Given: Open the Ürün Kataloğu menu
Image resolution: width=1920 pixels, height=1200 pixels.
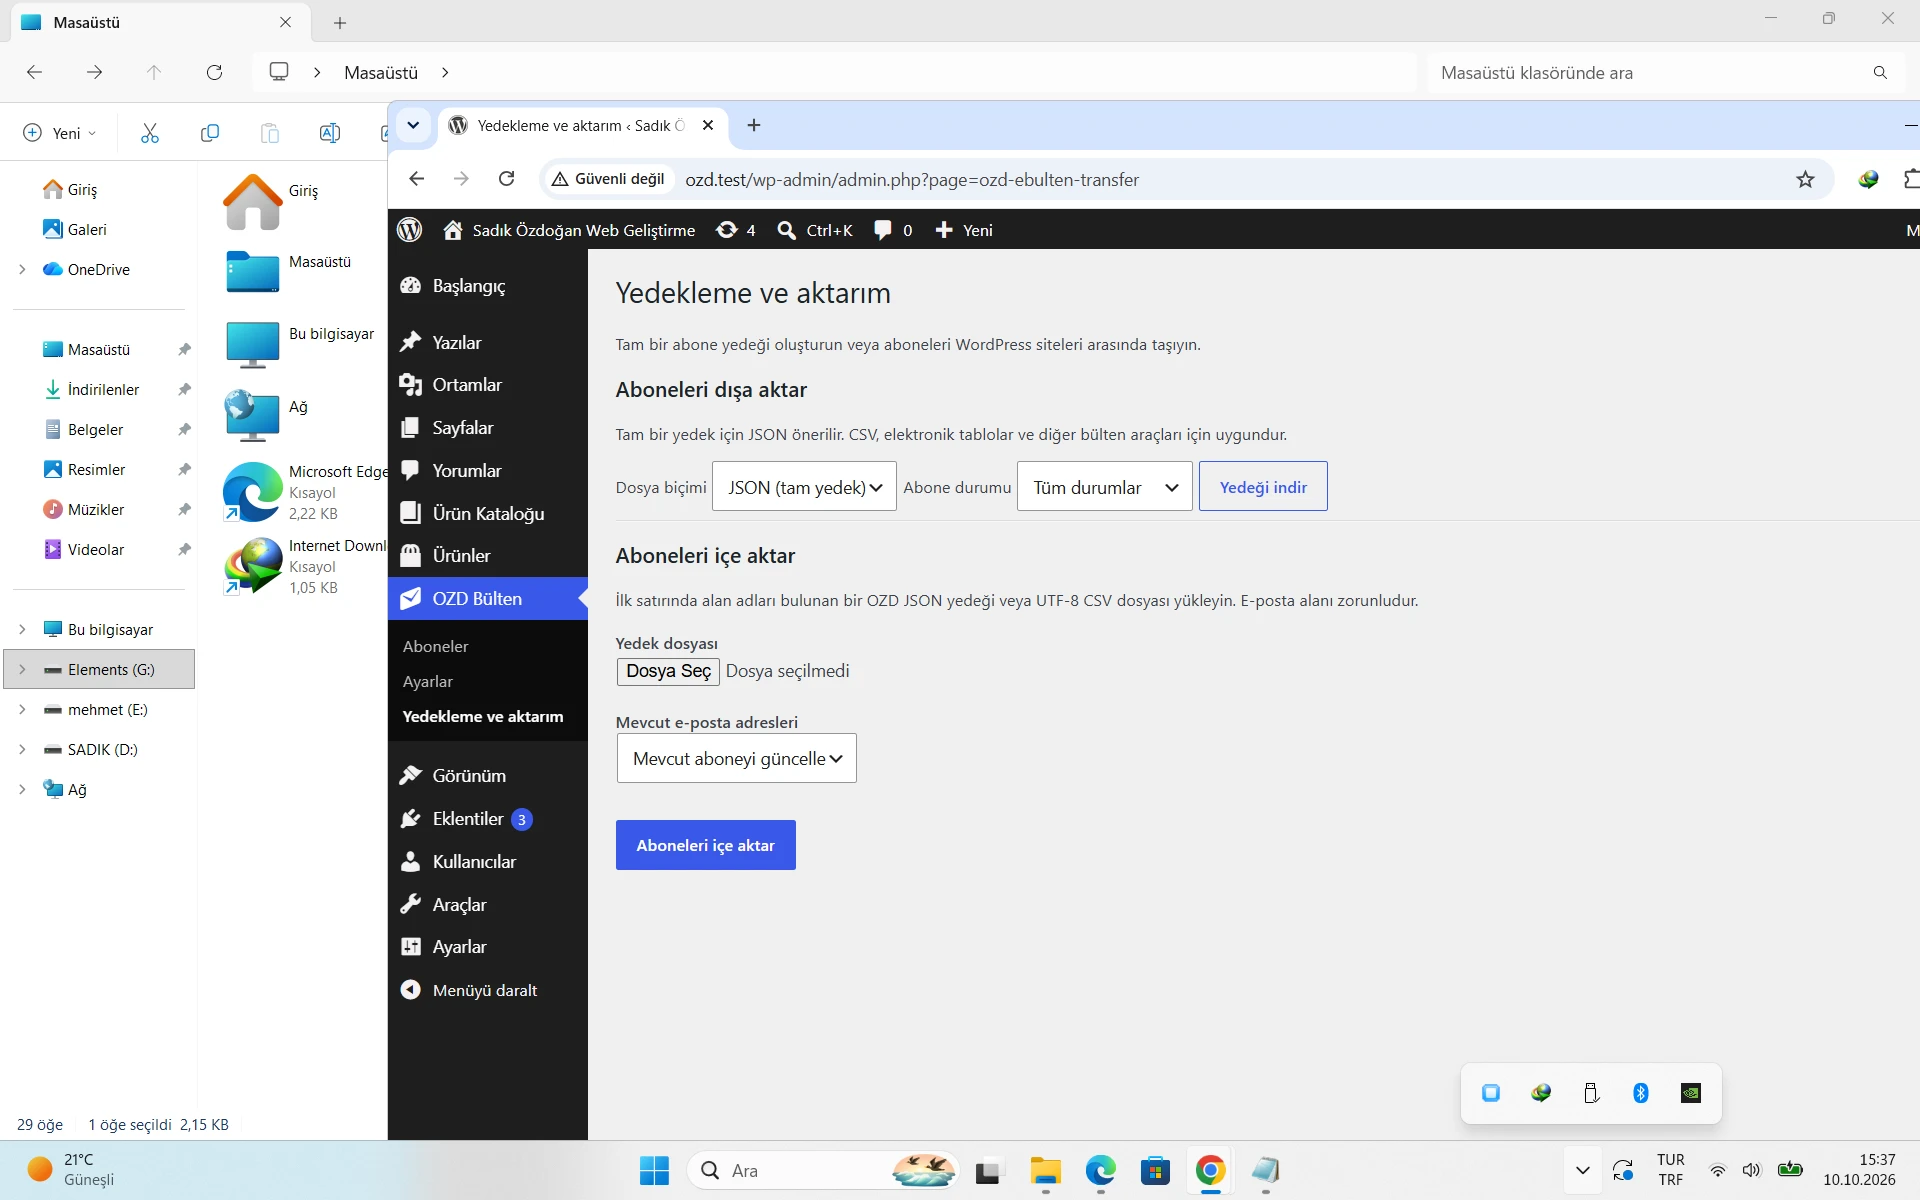Looking at the screenshot, I should point(488,513).
